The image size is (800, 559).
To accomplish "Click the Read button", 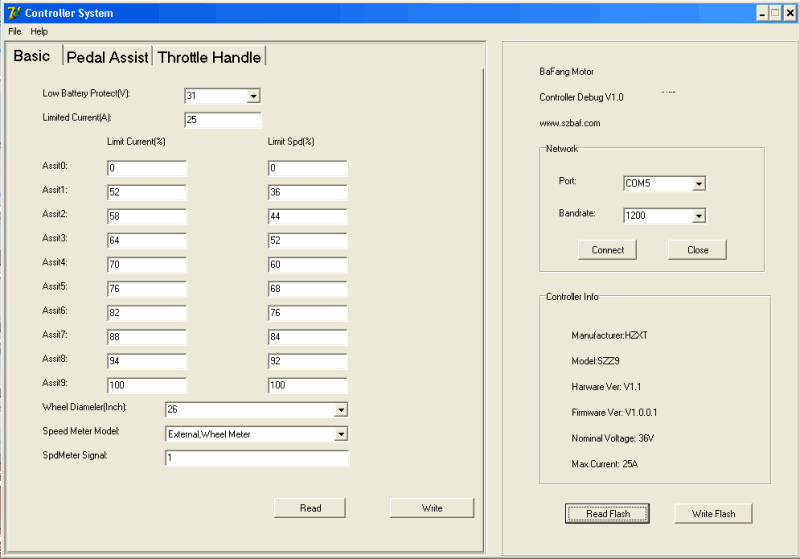I will (310, 508).
